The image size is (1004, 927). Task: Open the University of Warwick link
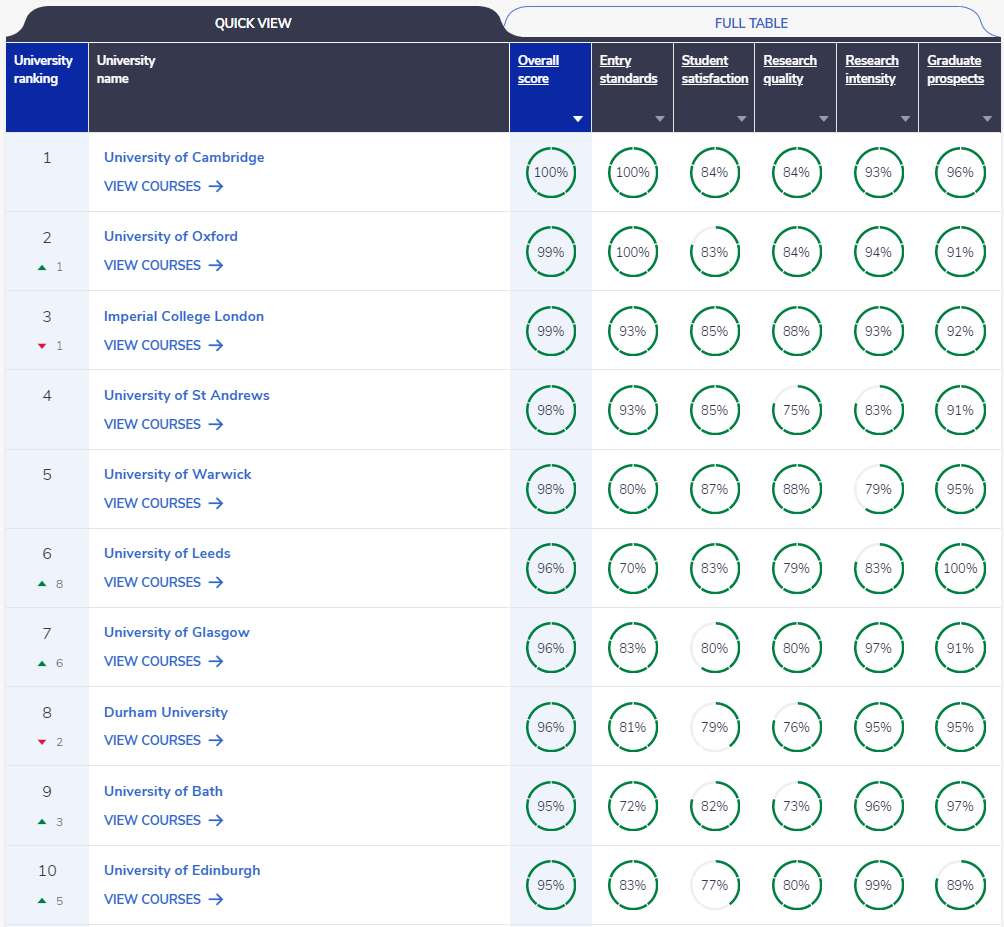pos(177,474)
